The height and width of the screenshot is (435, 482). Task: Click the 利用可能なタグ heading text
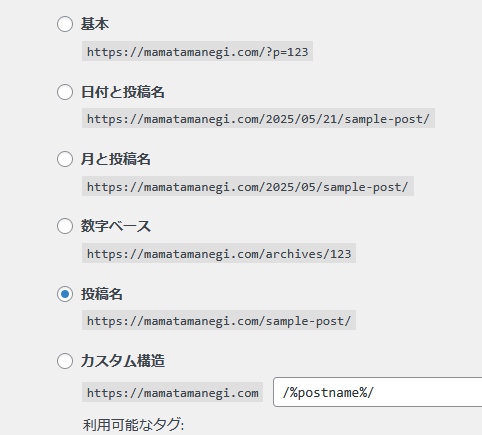coord(133,425)
